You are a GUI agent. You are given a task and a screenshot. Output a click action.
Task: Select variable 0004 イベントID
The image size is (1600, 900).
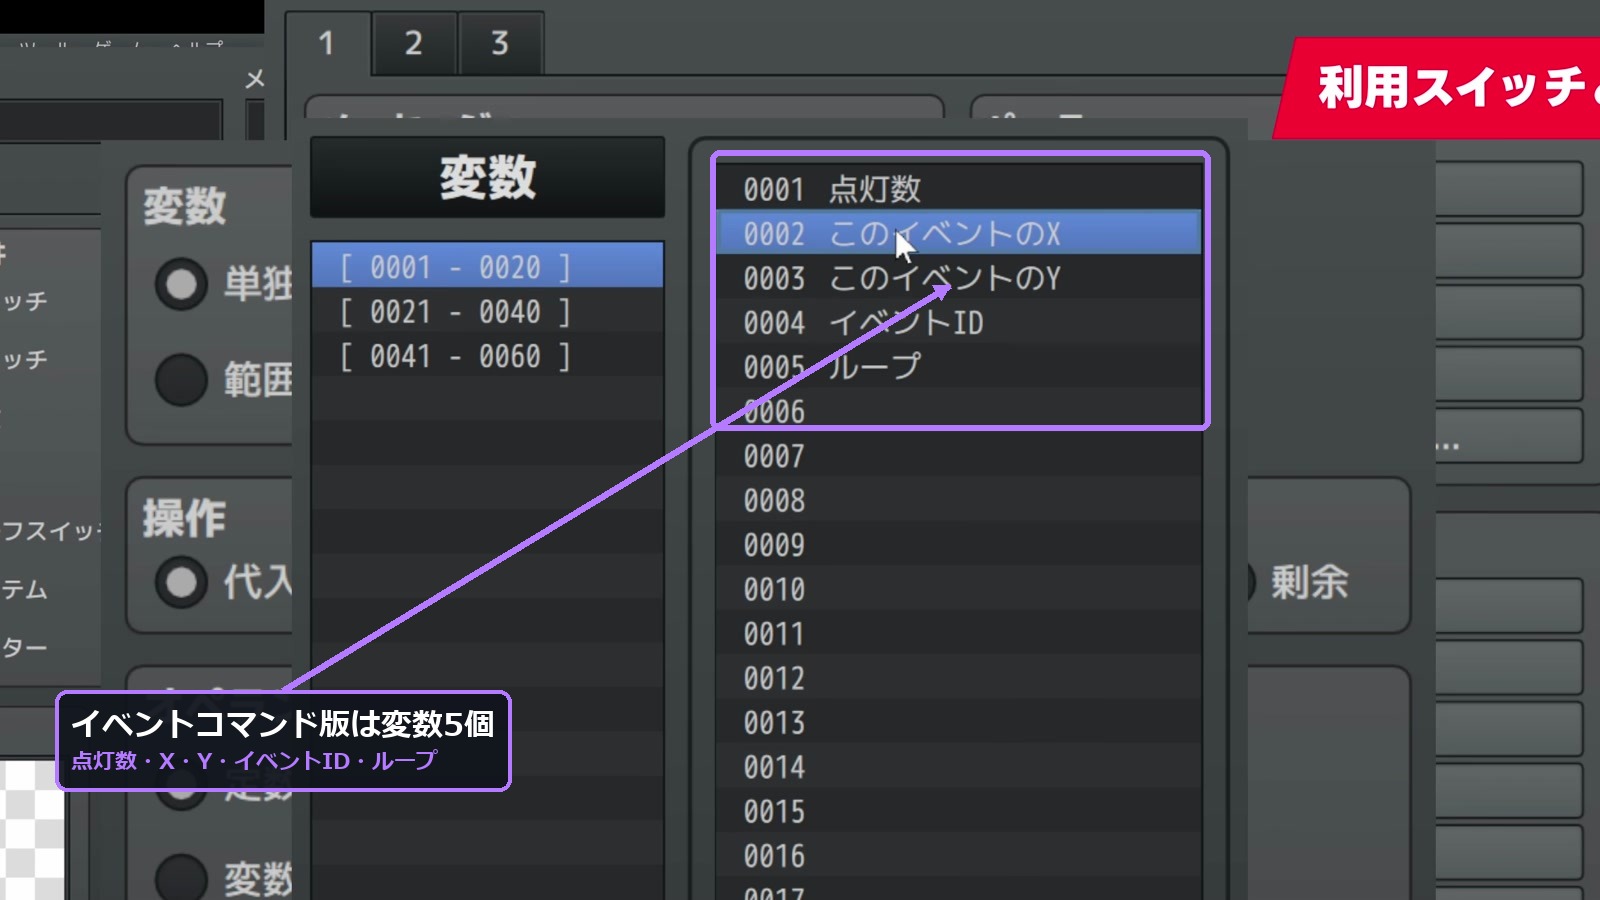[959, 322]
